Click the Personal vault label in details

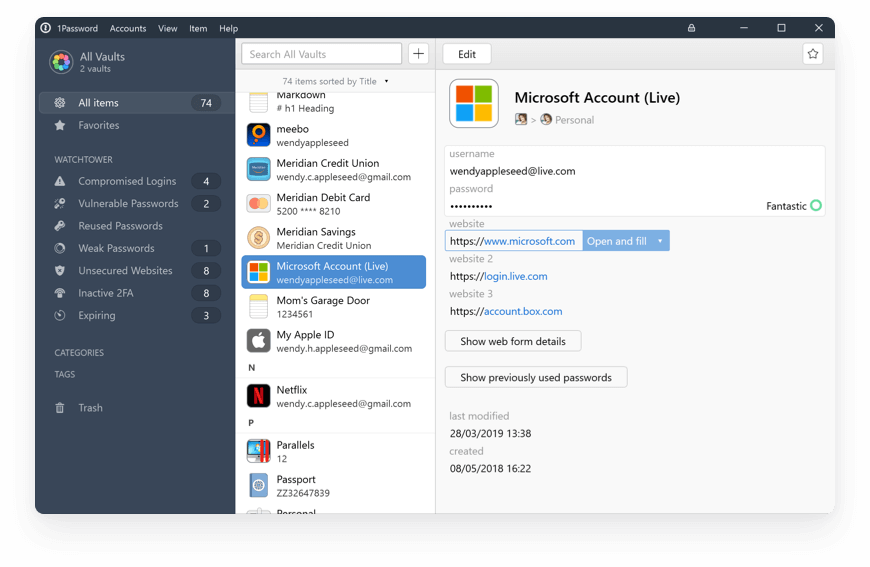click(574, 120)
